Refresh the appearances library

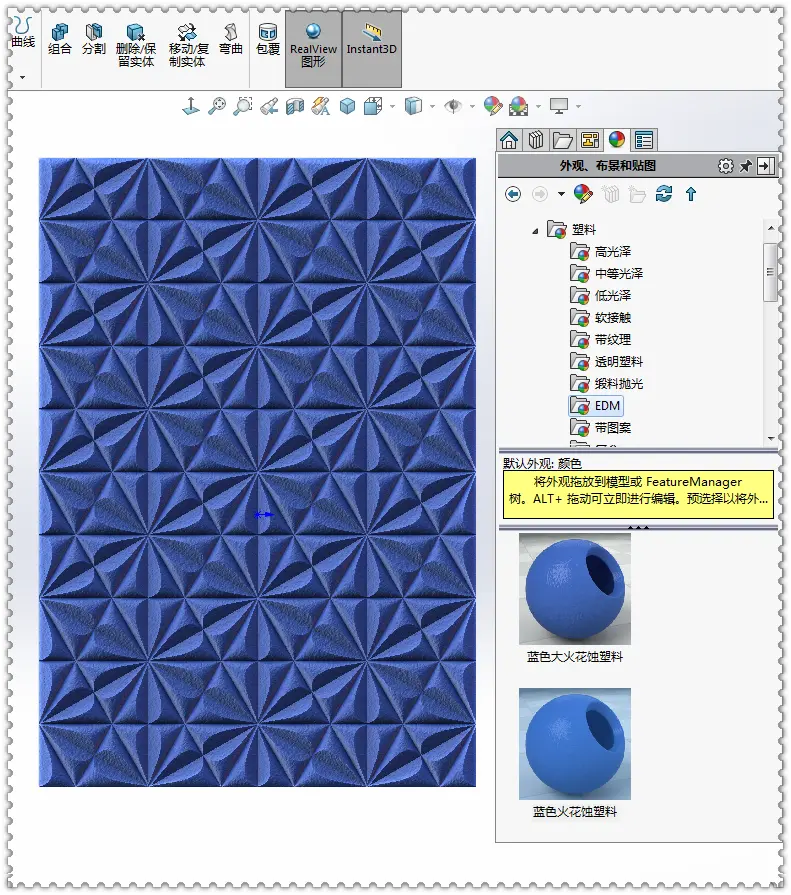664,194
